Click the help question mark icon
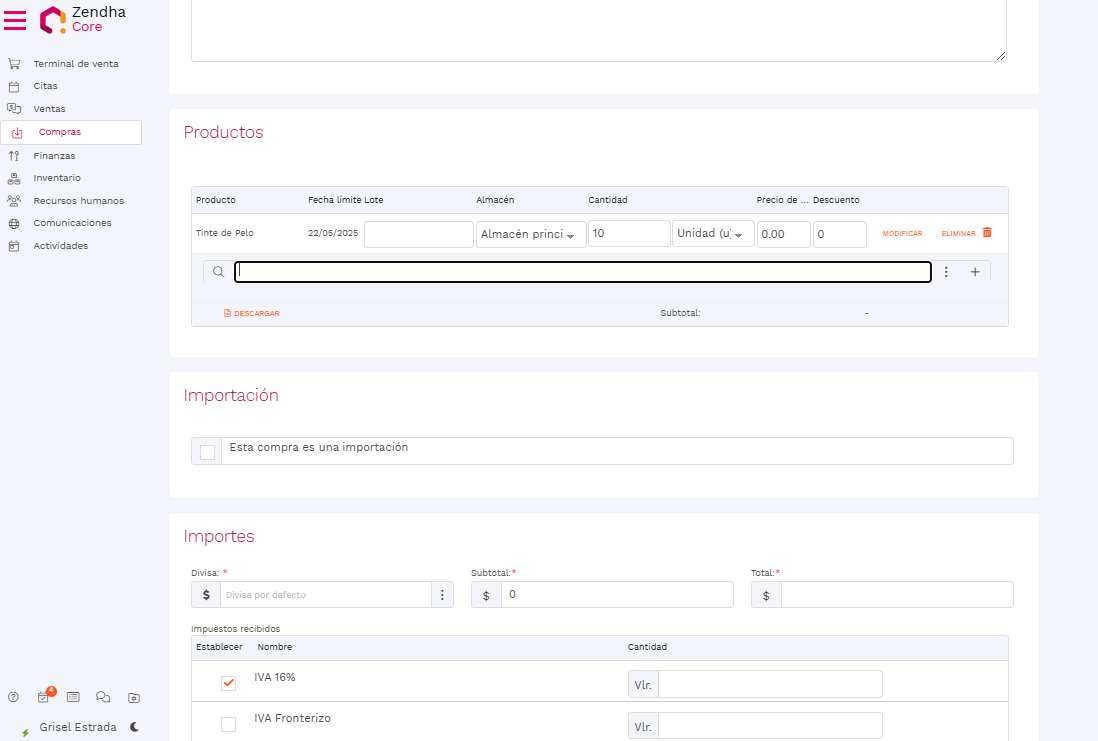 (14, 698)
